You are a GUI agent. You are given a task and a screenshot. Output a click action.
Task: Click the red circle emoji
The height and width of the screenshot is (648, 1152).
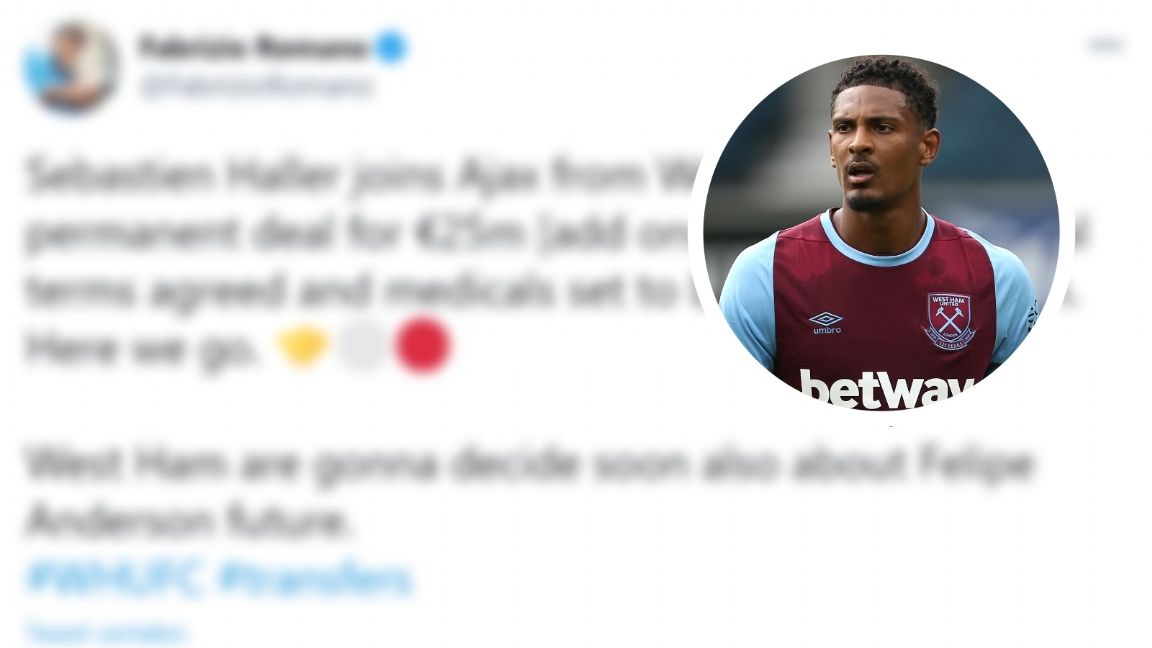(x=422, y=345)
